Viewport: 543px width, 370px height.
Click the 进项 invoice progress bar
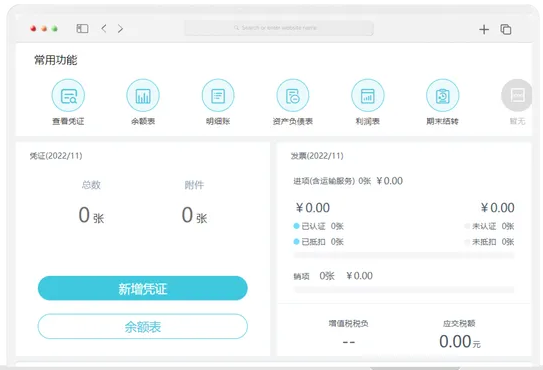click(x=404, y=256)
